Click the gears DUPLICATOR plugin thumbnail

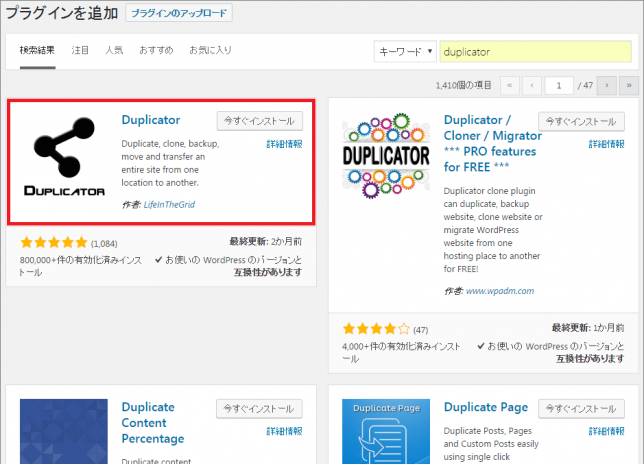tap(386, 156)
